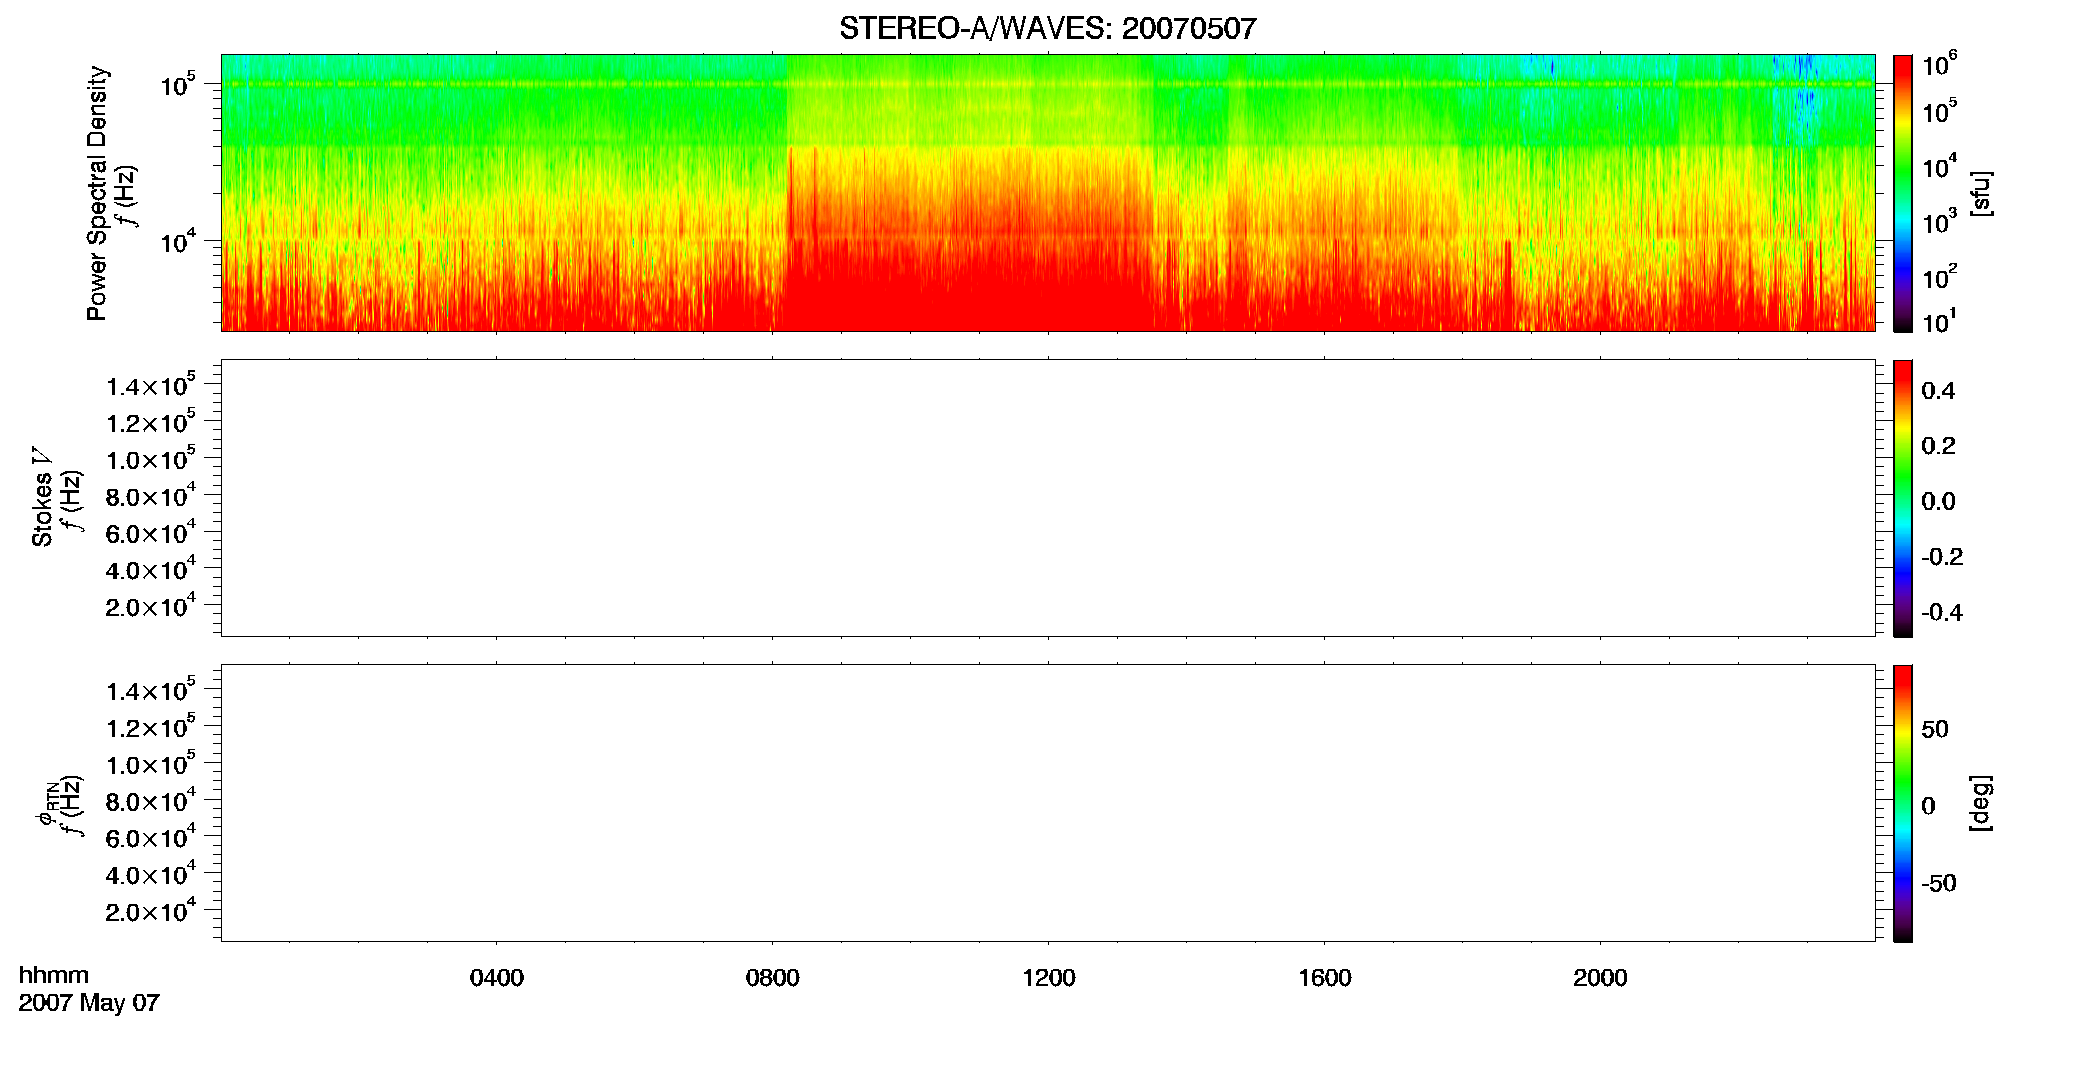Screen dimensions: 2096x1080
Task: Click the 2.0×10^4 tick of phi RTN panel
Action: [151, 910]
